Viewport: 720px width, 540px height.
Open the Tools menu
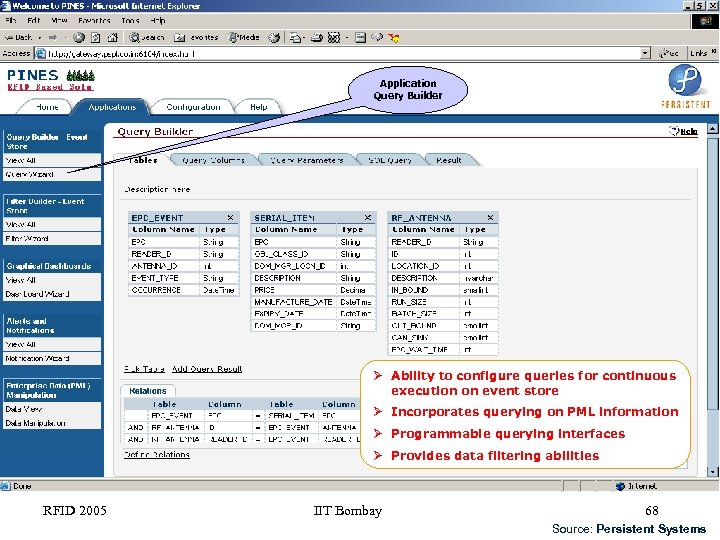pyautogui.click(x=130, y=21)
